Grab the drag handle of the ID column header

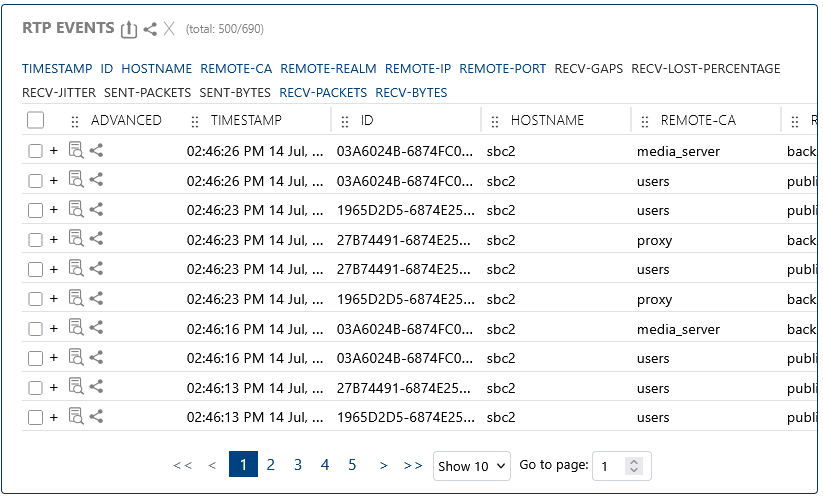point(345,122)
